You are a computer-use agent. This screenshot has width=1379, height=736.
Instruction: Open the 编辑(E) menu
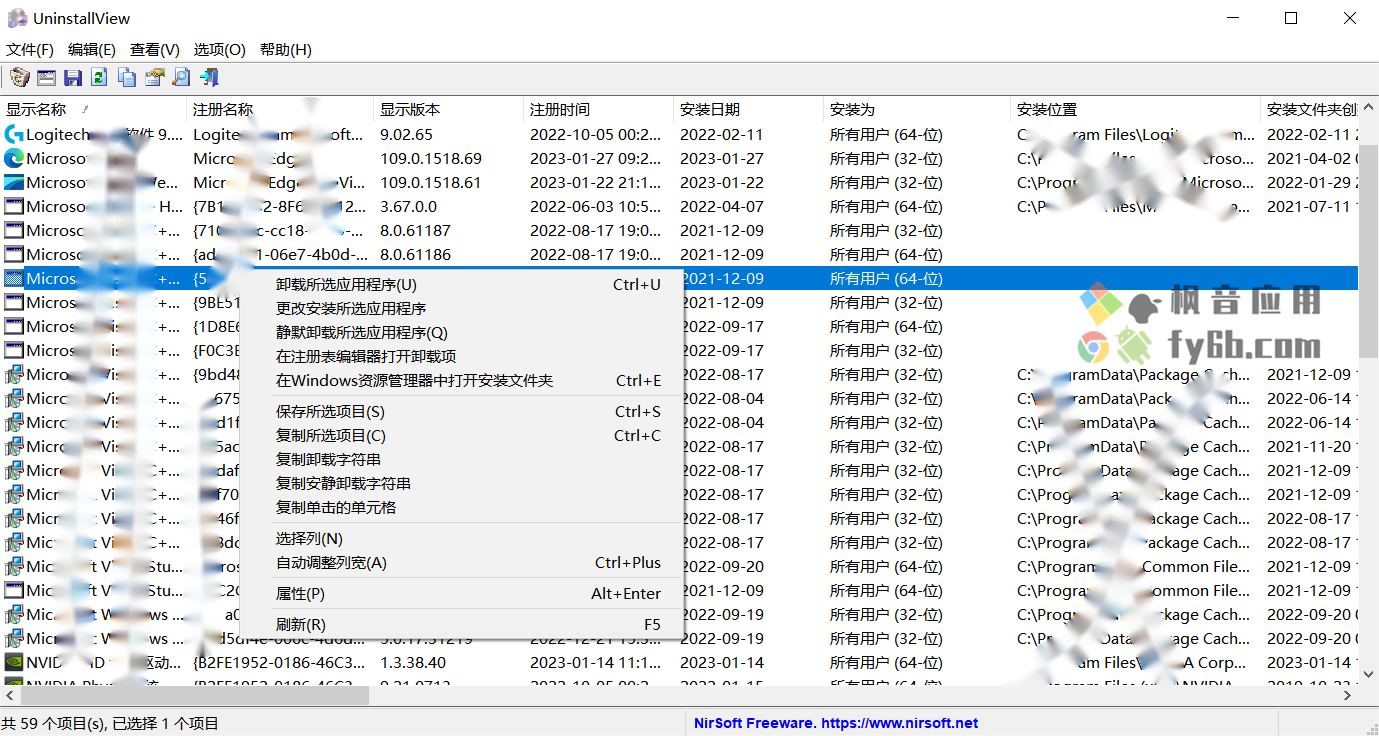(x=91, y=49)
